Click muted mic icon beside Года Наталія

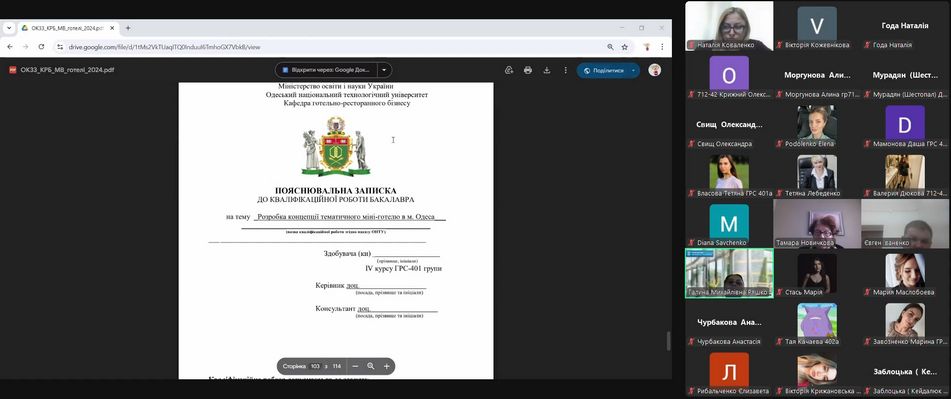coord(868,45)
